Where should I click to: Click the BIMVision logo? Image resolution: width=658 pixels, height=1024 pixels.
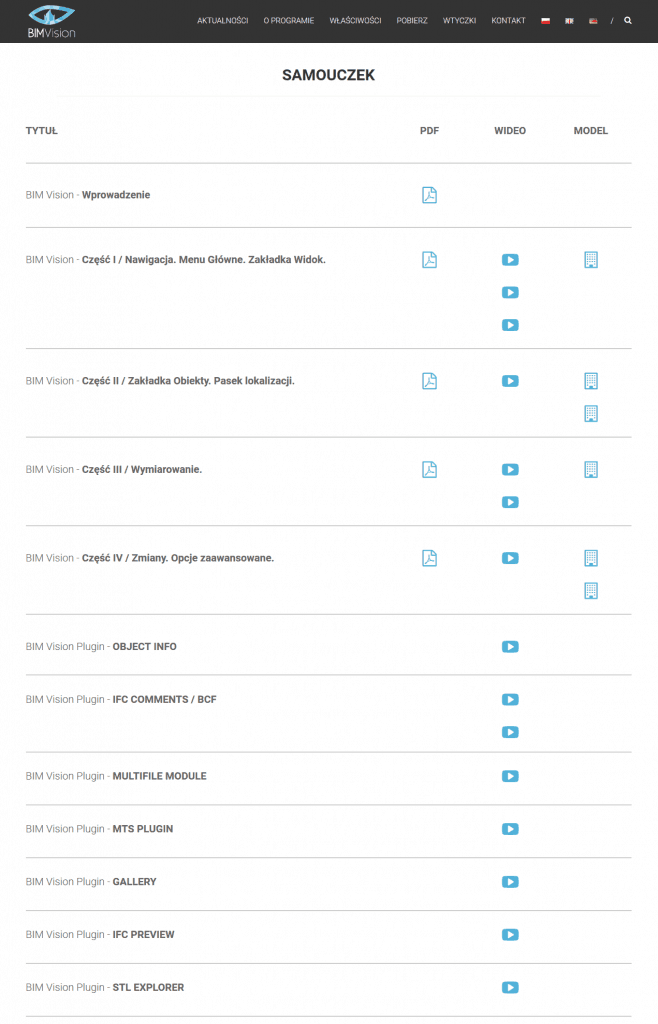coord(52,20)
